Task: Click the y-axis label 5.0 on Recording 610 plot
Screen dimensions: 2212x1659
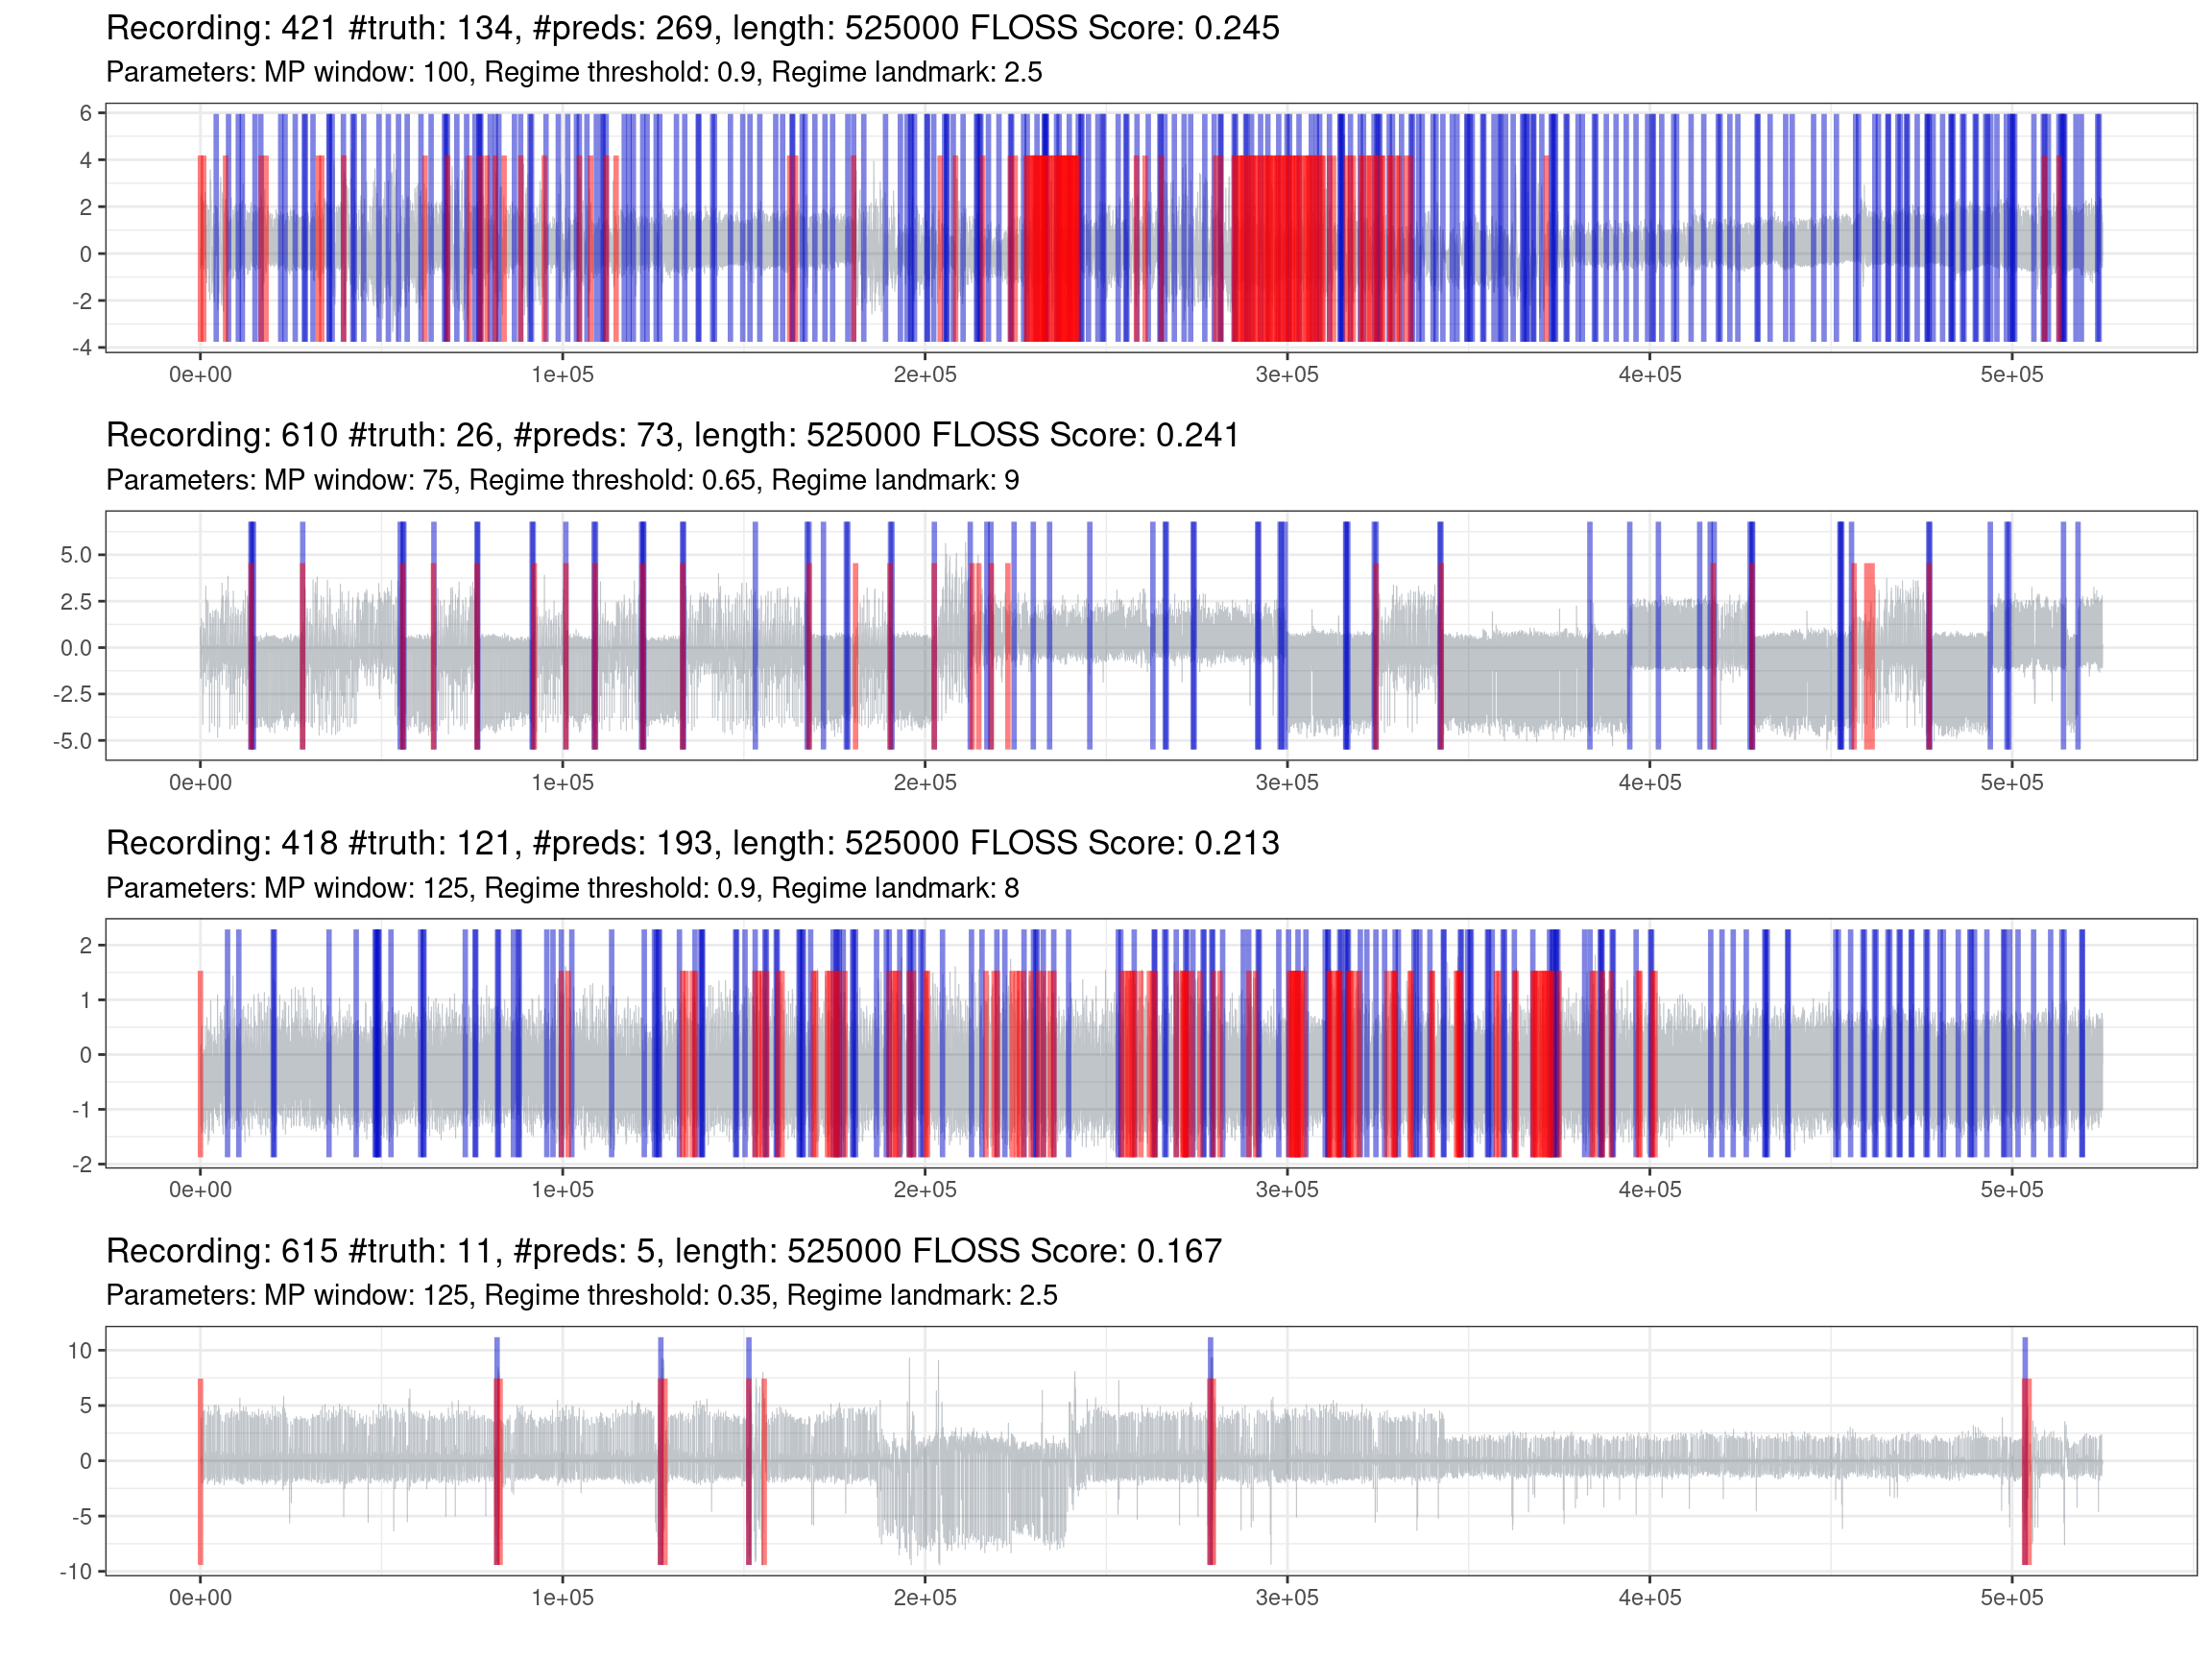Action: (76, 555)
